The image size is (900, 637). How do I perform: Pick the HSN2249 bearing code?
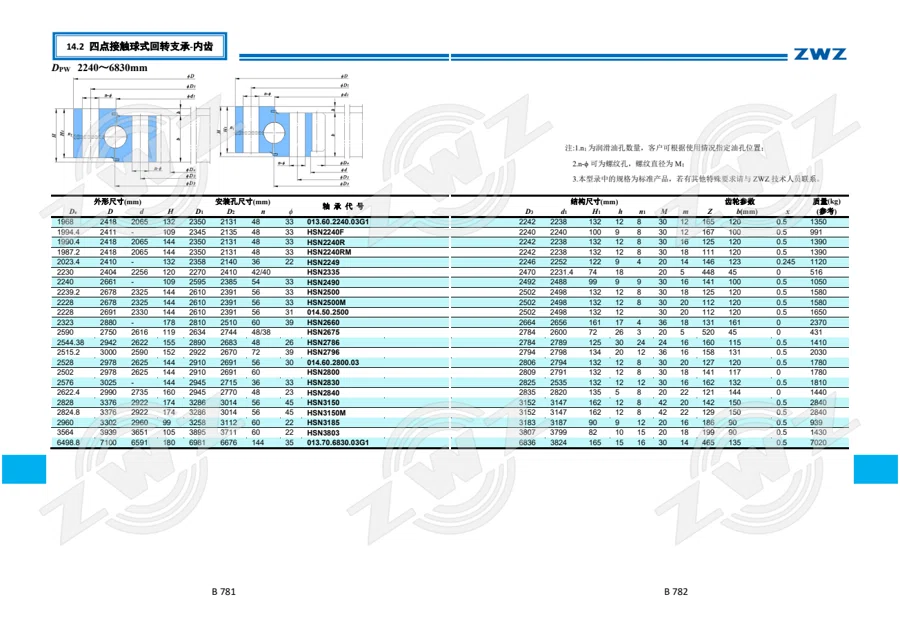(323, 262)
